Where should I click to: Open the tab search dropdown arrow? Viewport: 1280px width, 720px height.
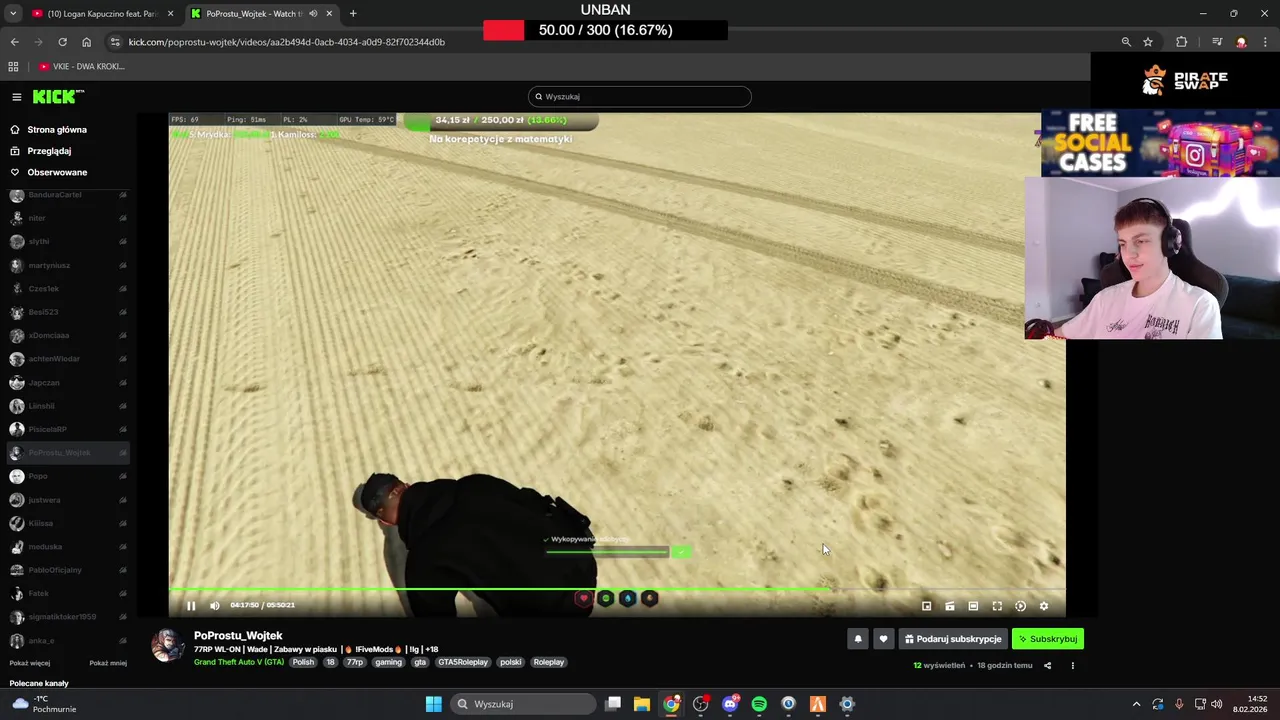pos(13,14)
